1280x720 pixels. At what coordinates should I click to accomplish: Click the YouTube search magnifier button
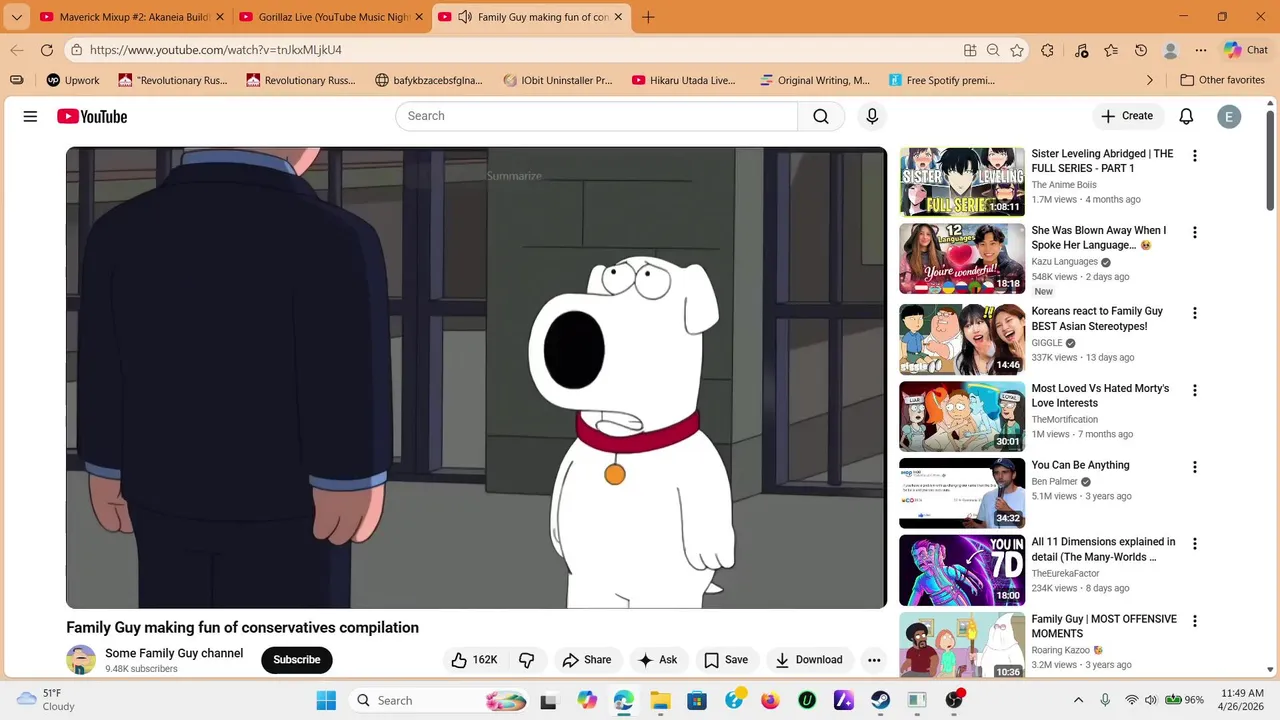pos(821,117)
